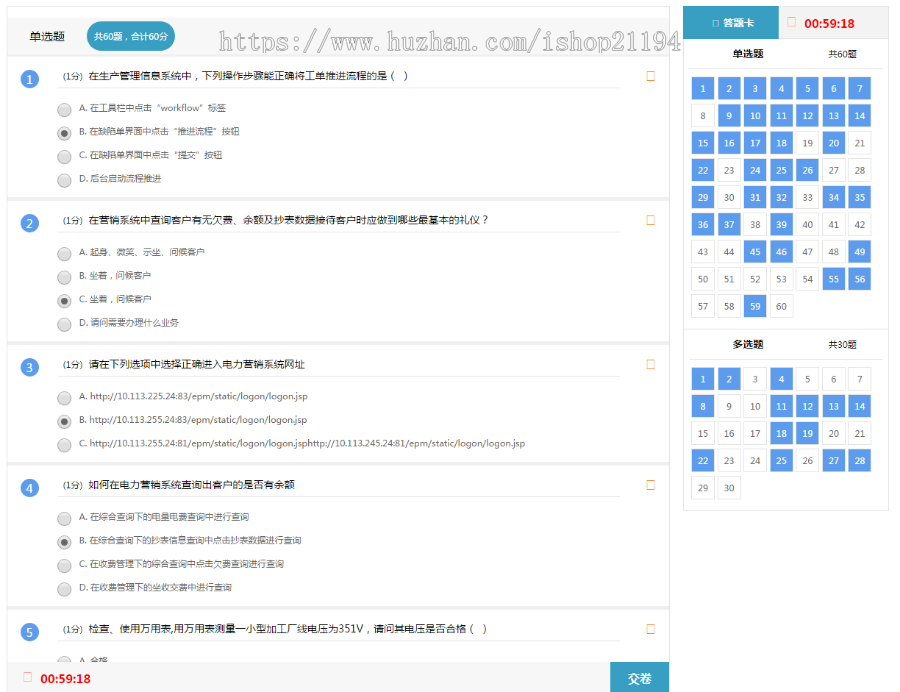Open question 19 in the single-choice grid
The image size is (900, 692).
tap(806, 143)
